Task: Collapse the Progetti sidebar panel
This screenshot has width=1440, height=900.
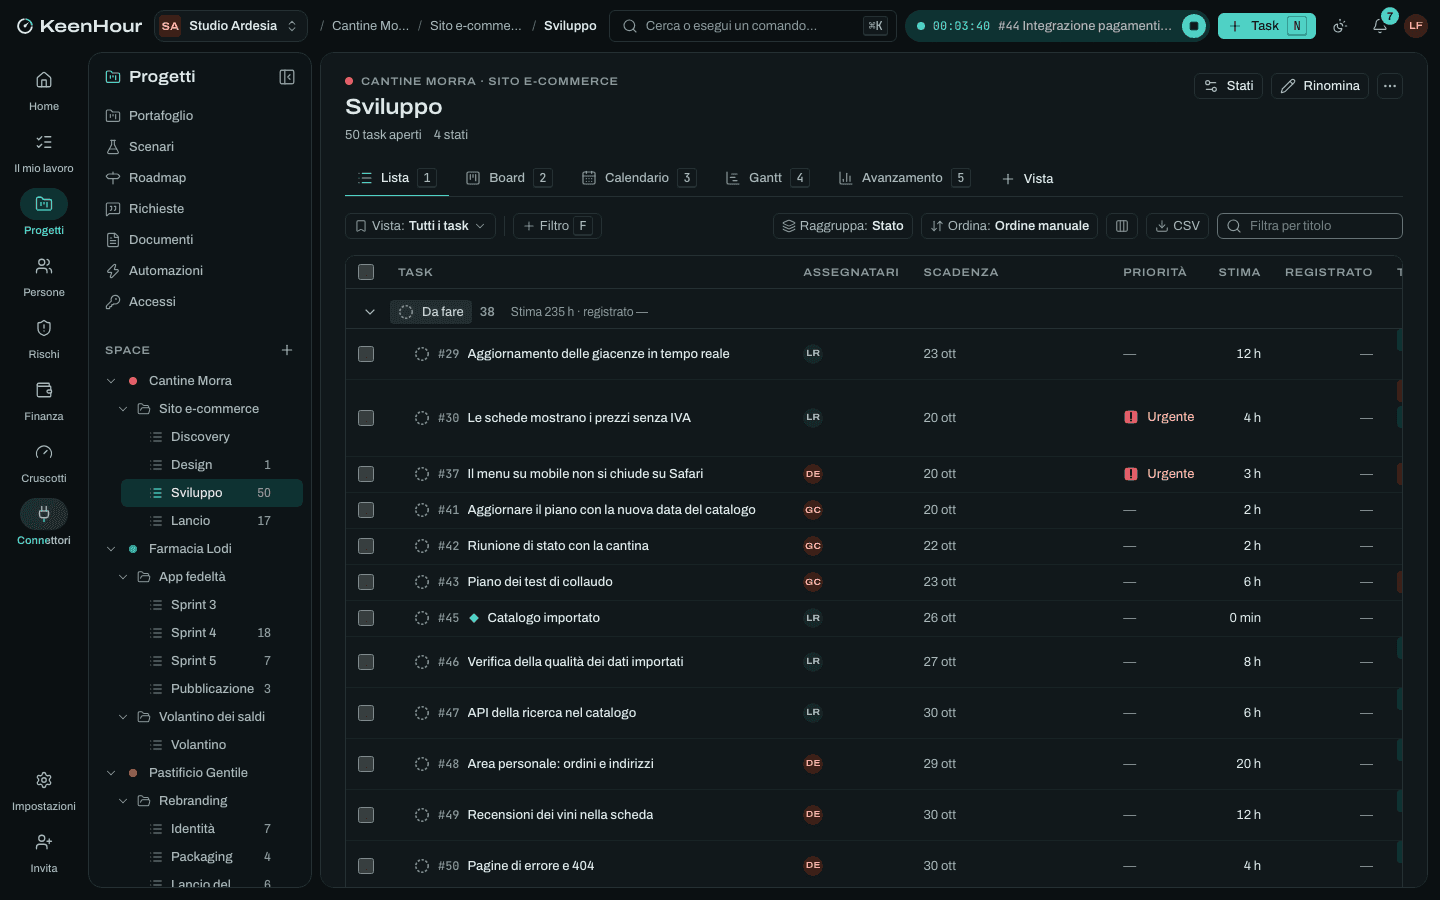Action: tap(287, 77)
